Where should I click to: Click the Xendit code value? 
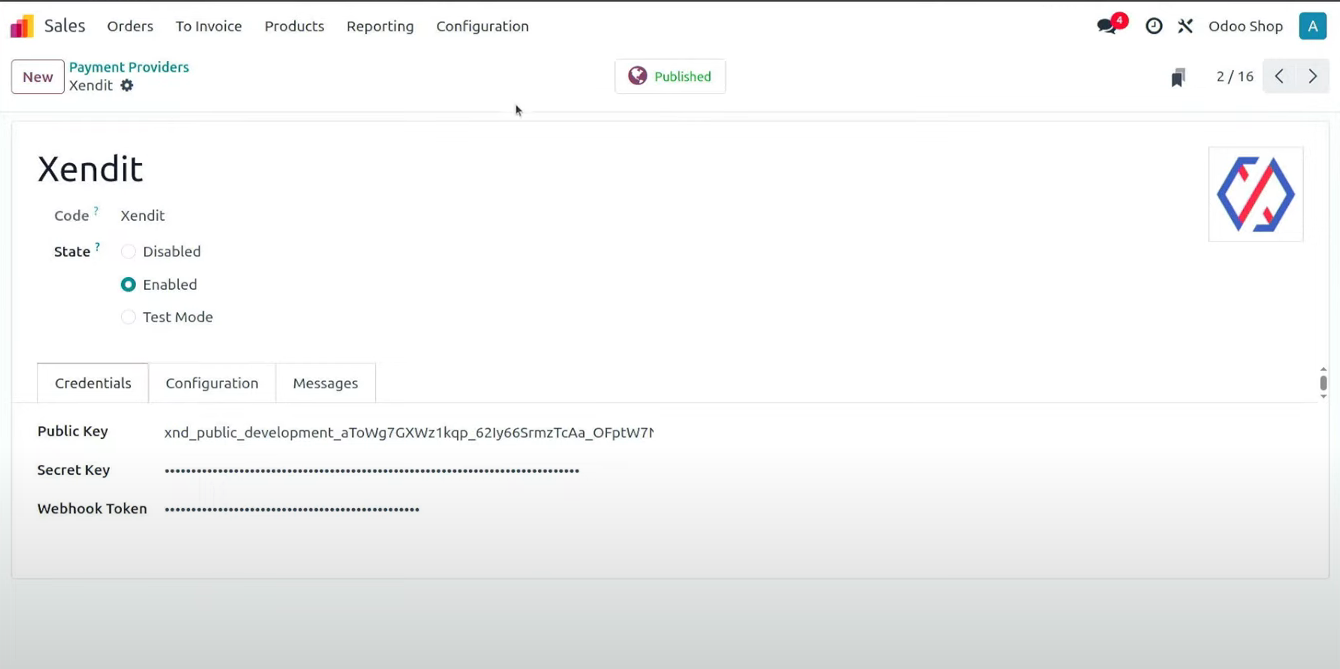point(142,216)
